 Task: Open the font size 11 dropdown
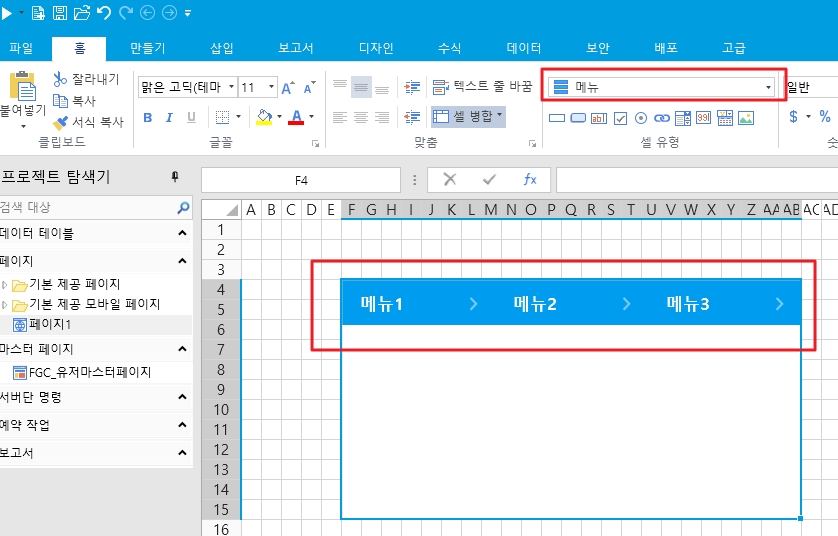[x=272, y=87]
